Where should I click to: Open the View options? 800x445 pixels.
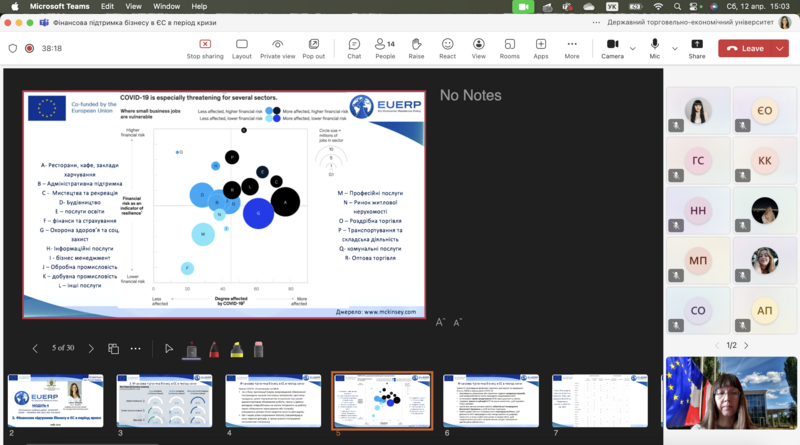[479, 48]
